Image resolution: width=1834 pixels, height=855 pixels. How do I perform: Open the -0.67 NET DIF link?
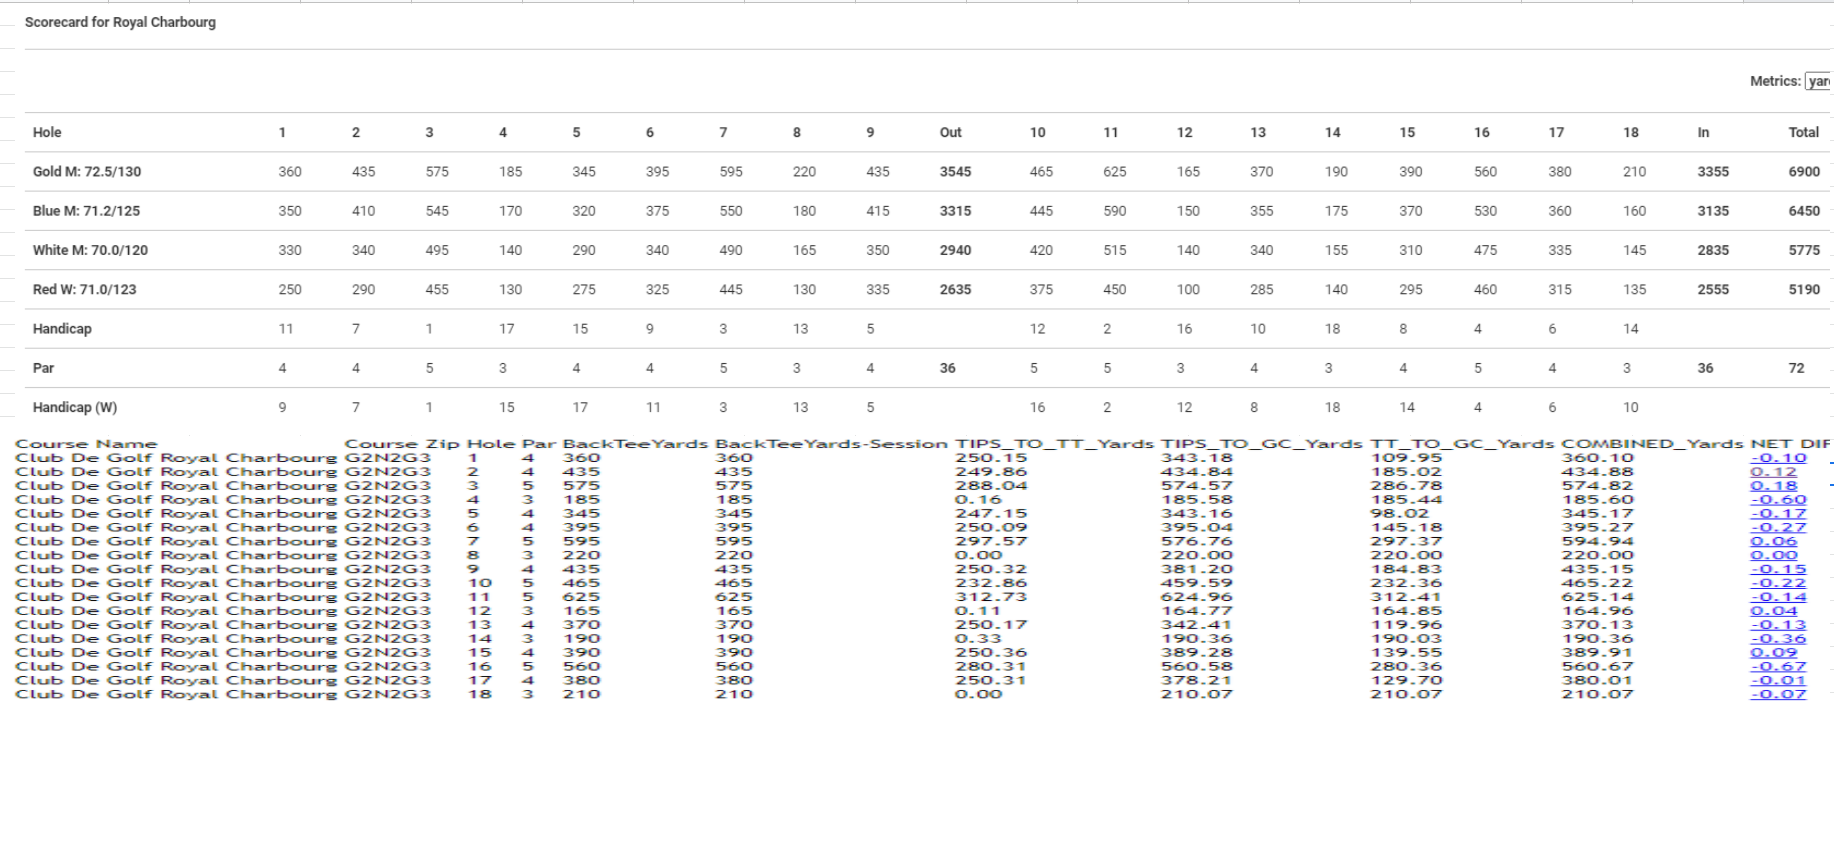[1778, 667]
